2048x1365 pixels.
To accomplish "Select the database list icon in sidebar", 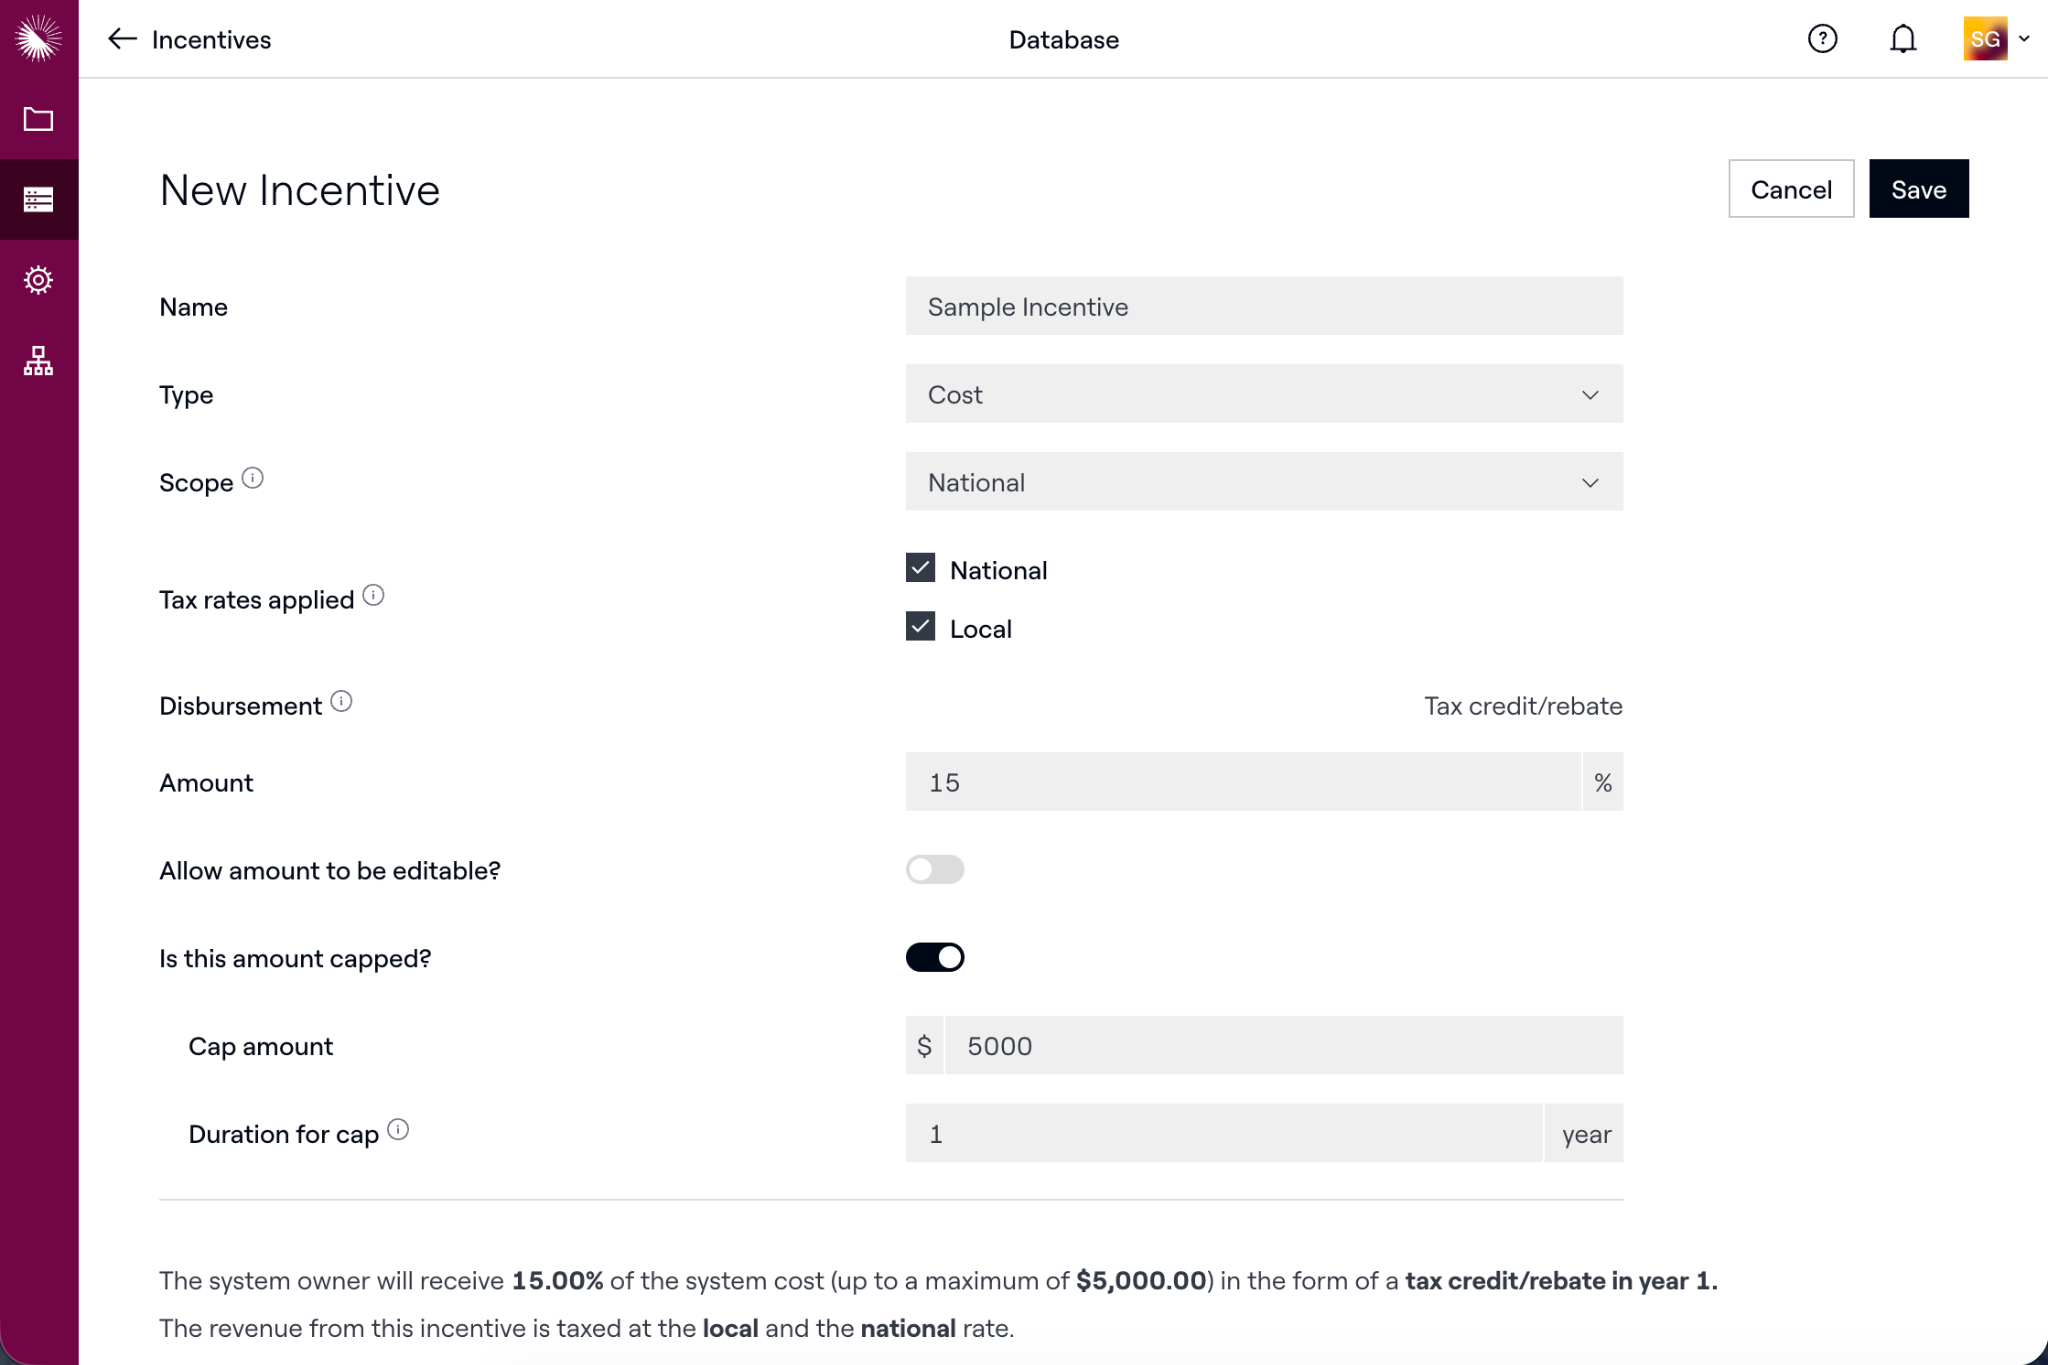I will click(x=38, y=199).
